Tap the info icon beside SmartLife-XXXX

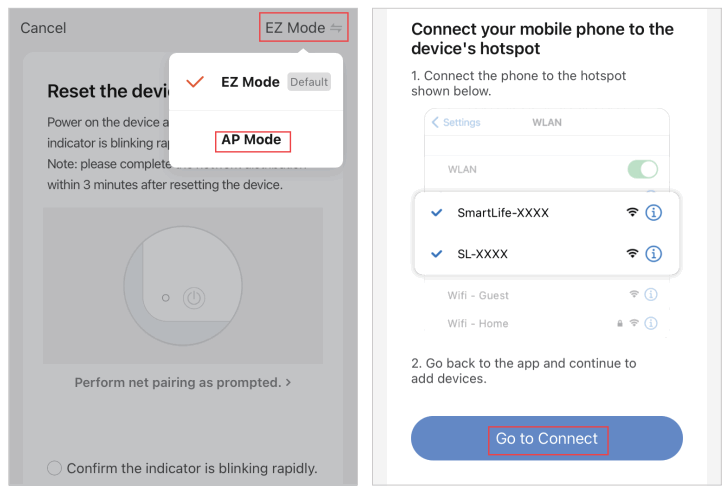click(654, 212)
